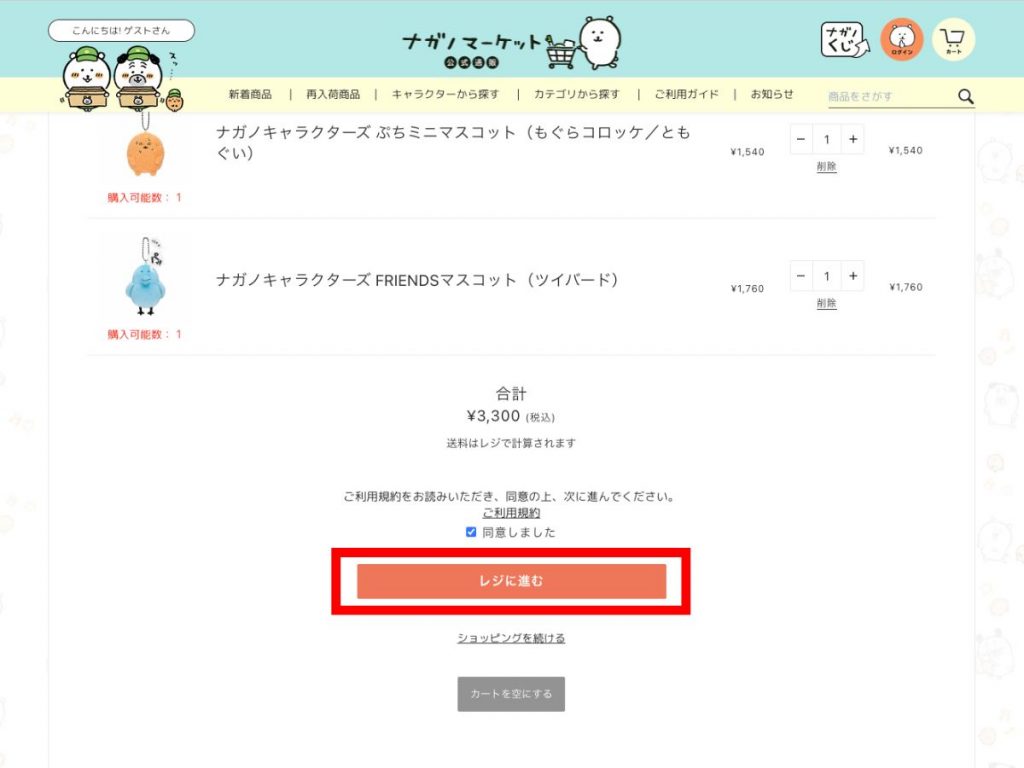Open the 再入荷商品 menu
1024x768 pixels.
tap(333, 94)
